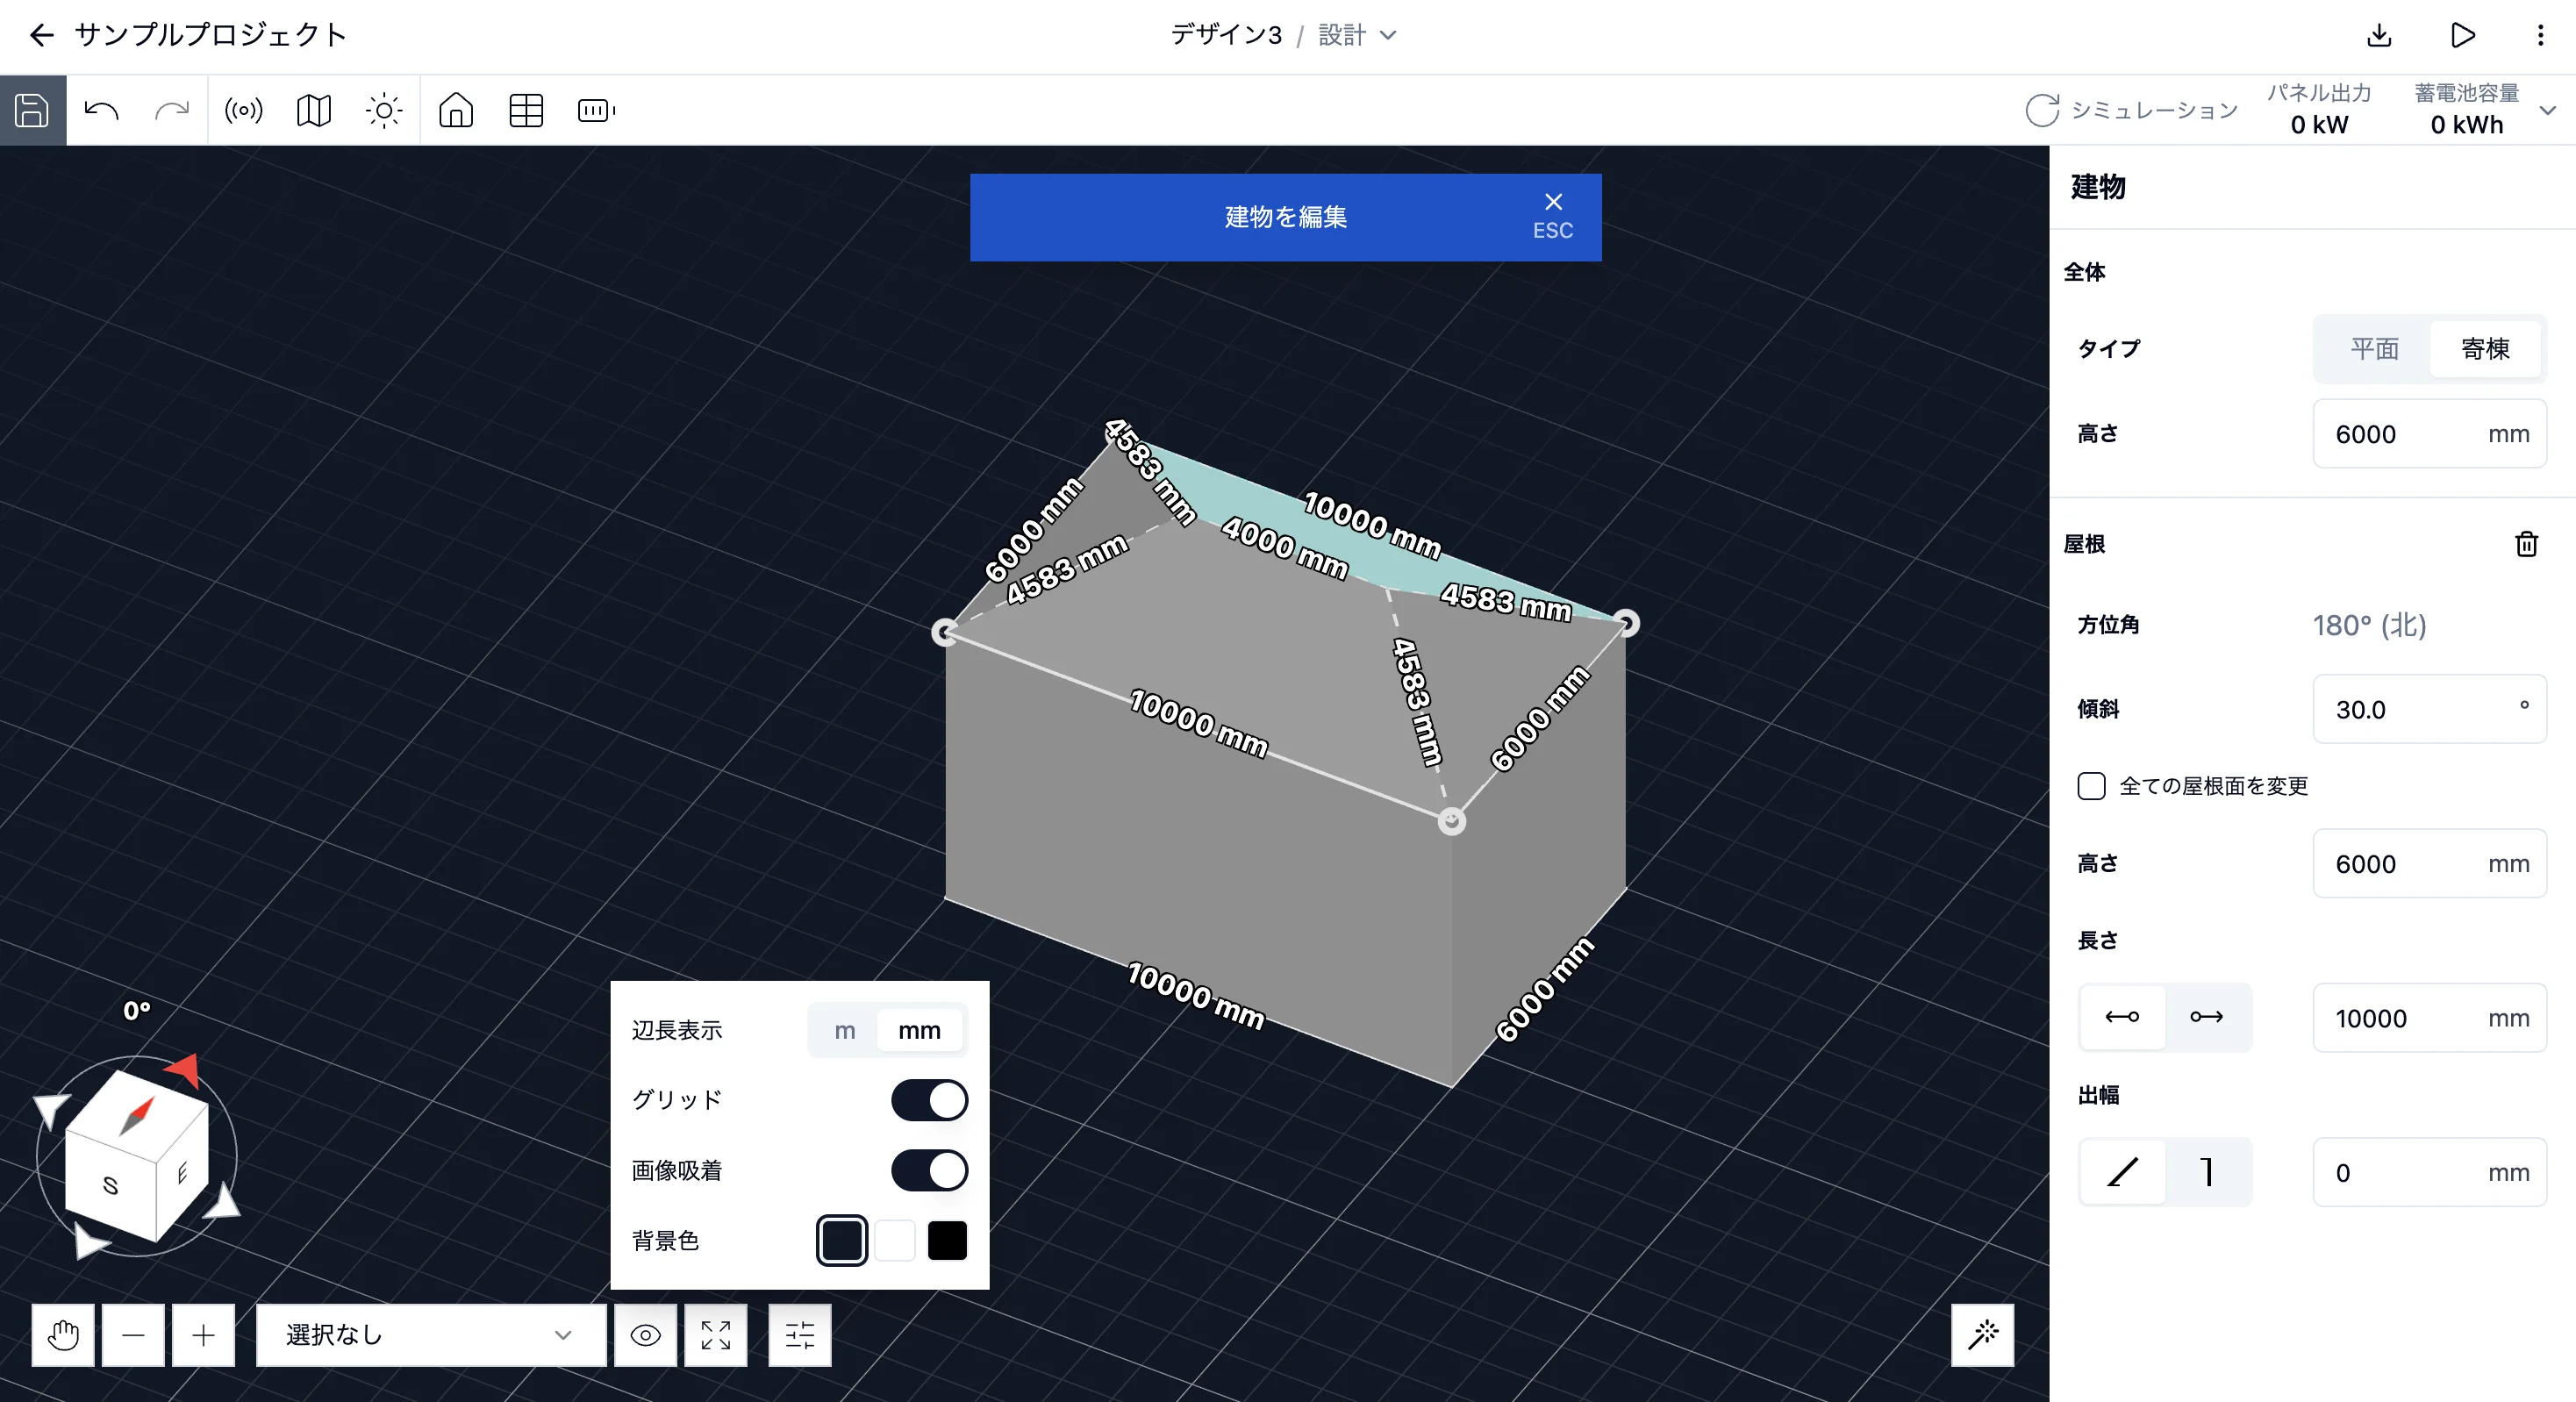Close the 建物を編集 banner with ESC
2576x1402 pixels.
(1552, 216)
